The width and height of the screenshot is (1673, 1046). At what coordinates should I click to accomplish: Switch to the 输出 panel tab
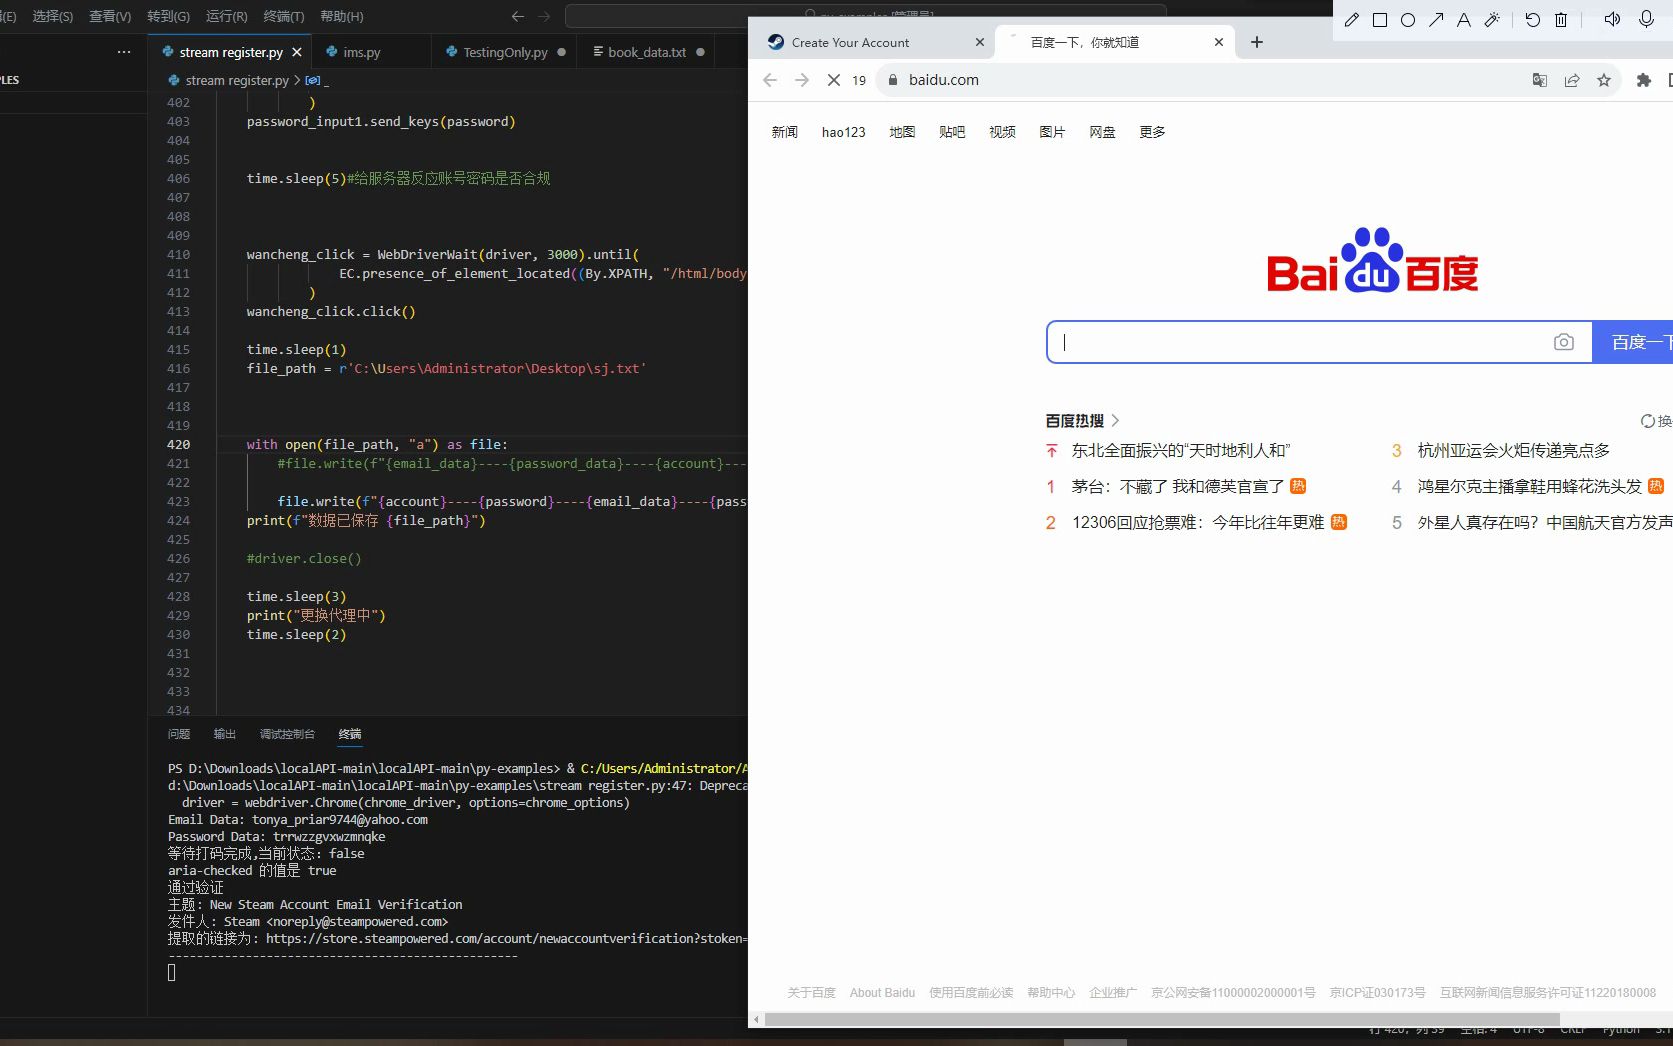tap(225, 734)
